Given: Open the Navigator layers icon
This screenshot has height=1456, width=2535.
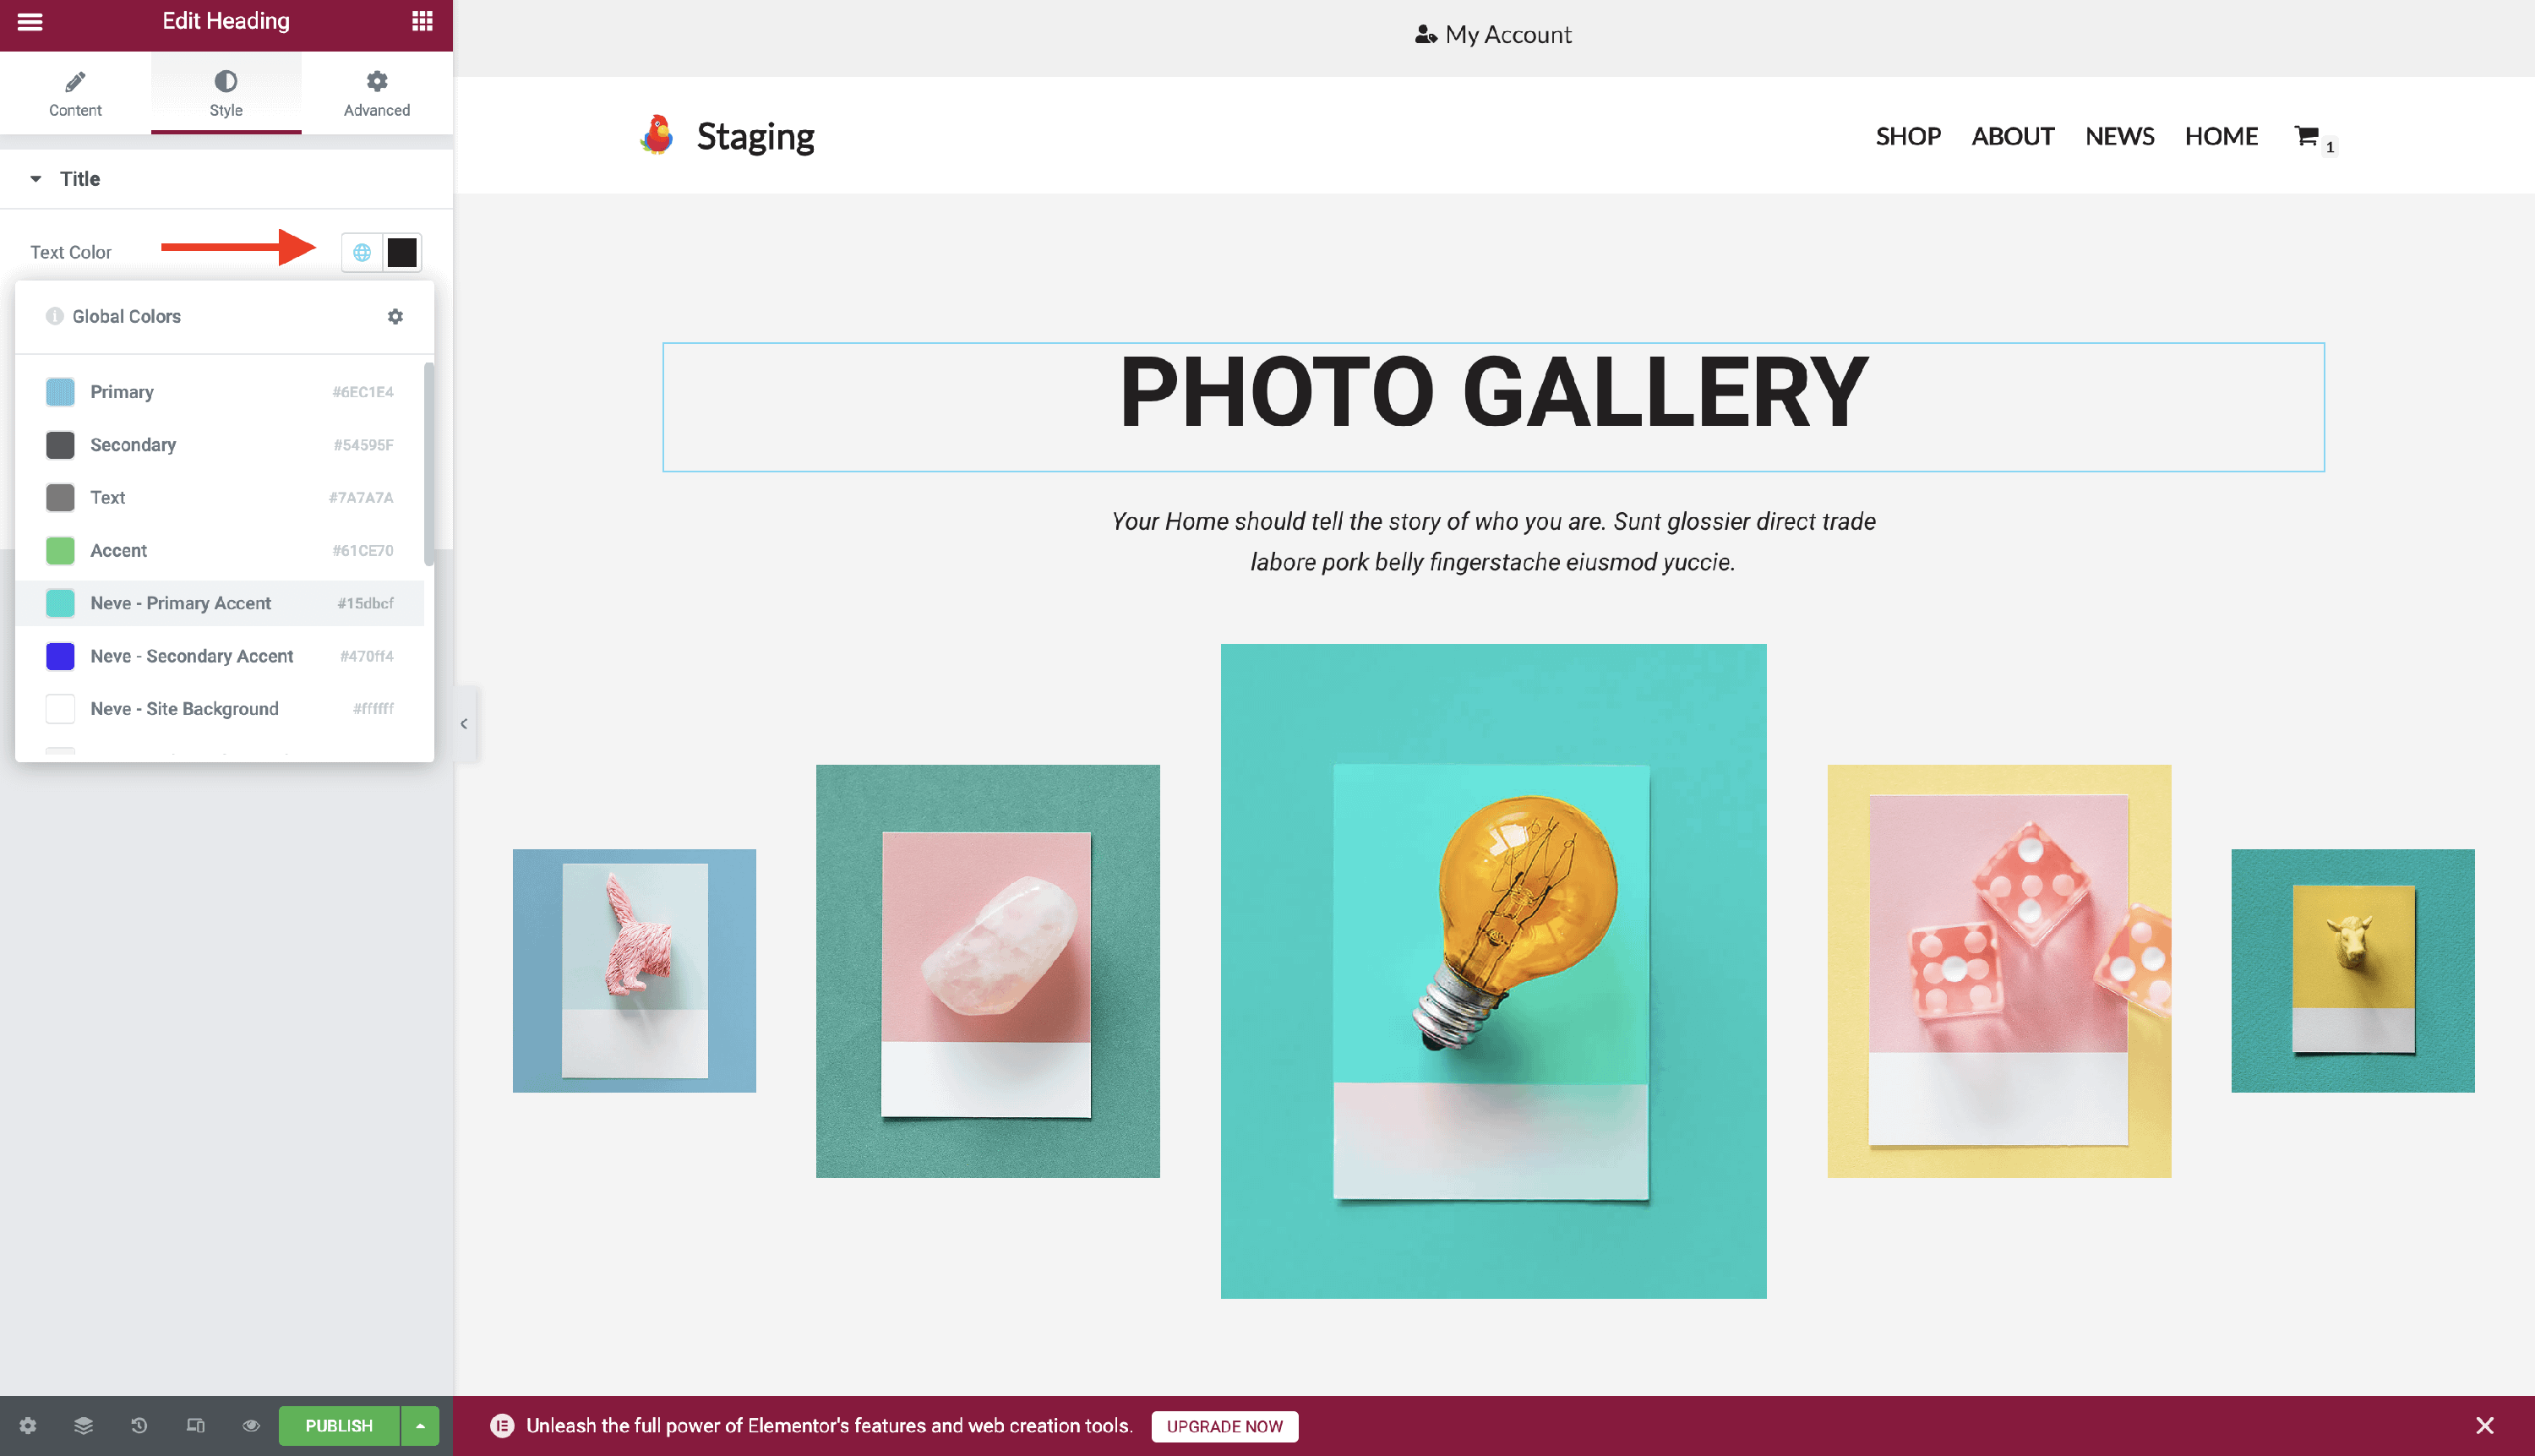Looking at the screenshot, I should coord(83,1425).
